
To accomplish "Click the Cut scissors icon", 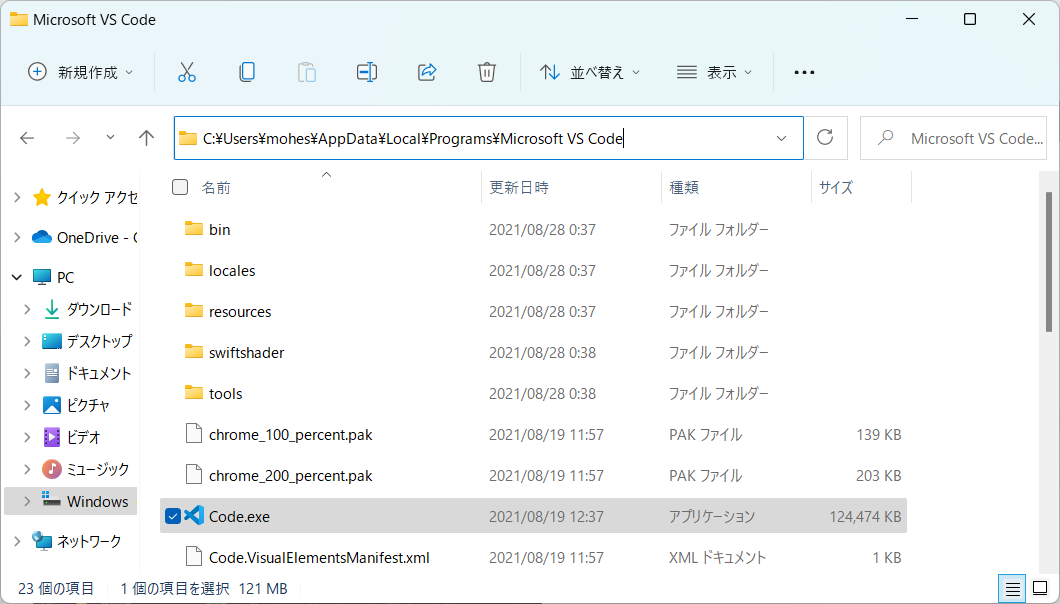I will click(x=187, y=72).
